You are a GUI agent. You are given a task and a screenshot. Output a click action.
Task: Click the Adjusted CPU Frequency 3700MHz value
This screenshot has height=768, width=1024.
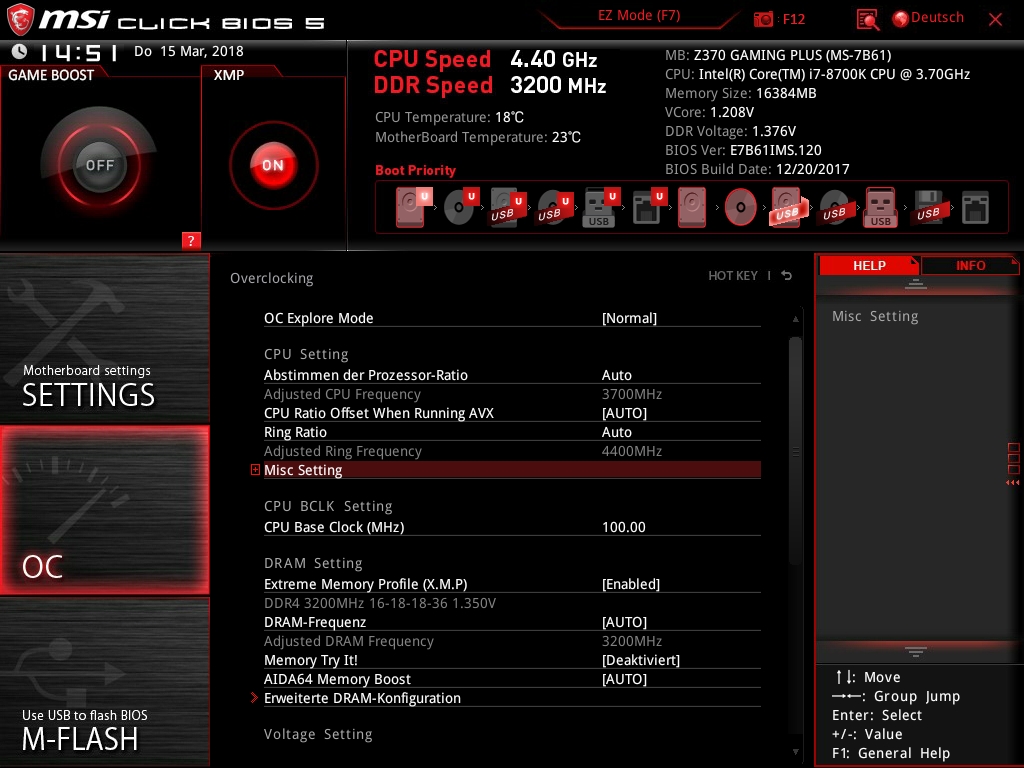tap(632, 394)
